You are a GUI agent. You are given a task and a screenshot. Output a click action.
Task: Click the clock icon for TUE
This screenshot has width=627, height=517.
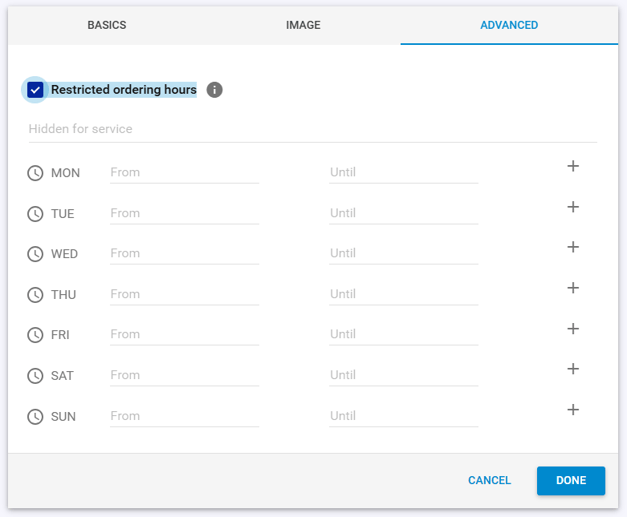point(35,214)
